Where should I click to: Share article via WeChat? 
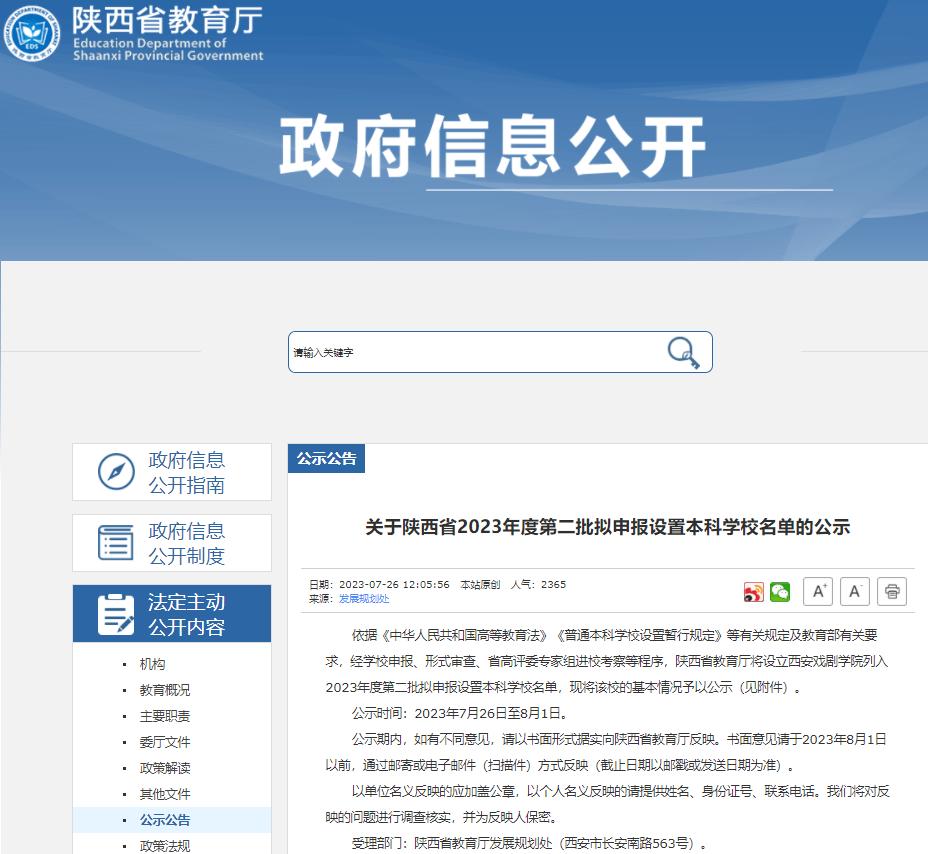781,591
